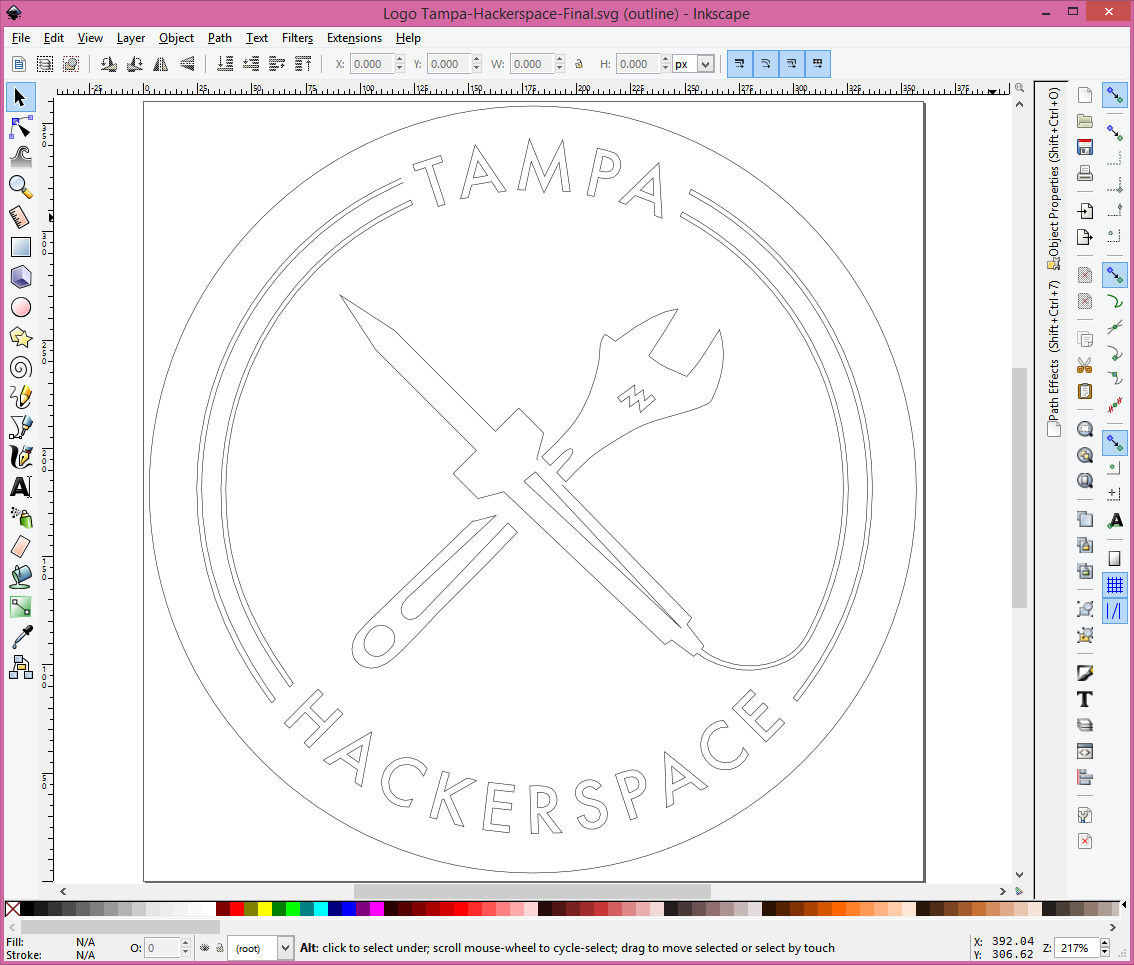The width and height of the screenshot is (1134, 965).
Task: Open the Extensions menu
Action: coord(354,38)
